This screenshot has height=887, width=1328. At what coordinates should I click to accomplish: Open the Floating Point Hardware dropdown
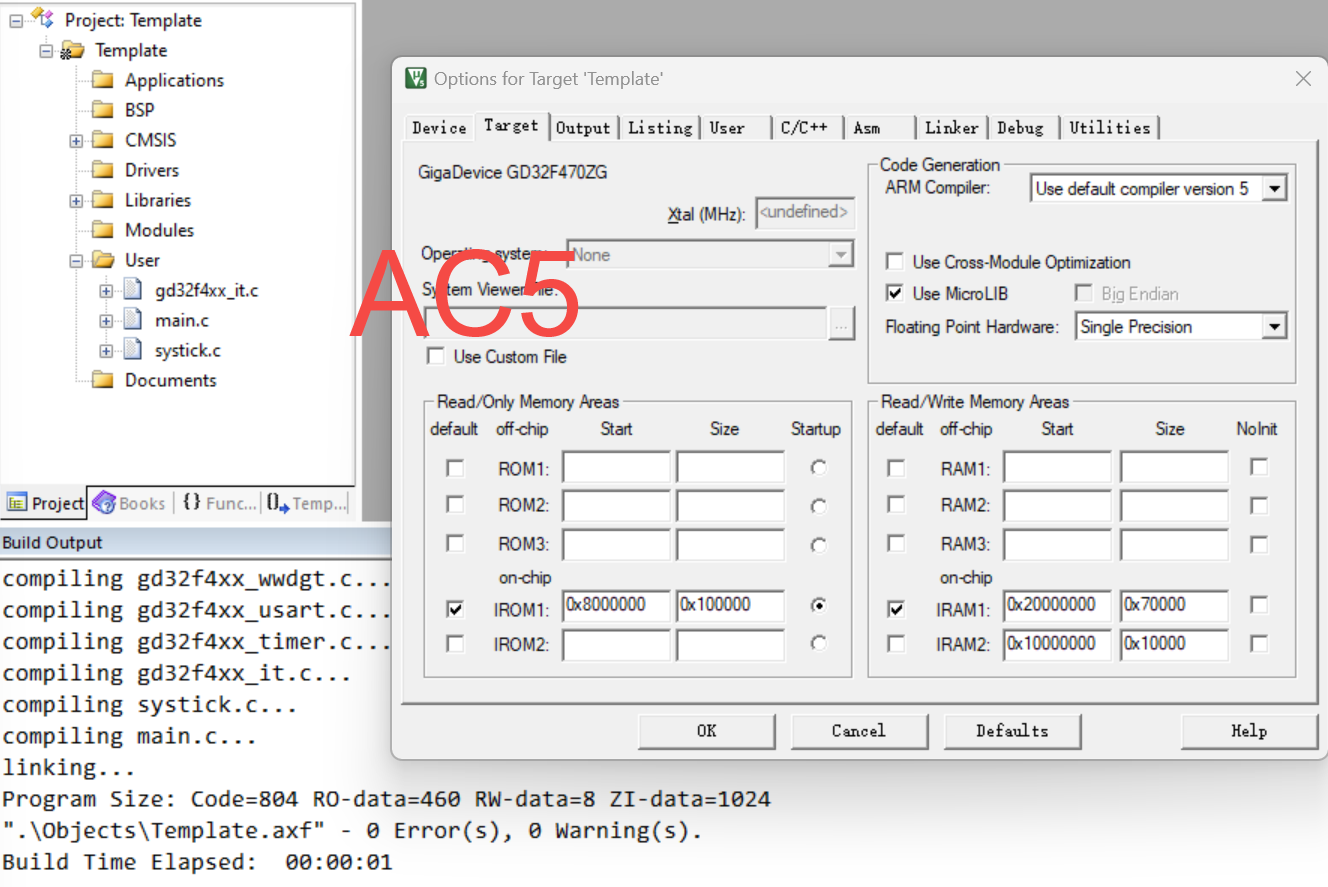pos(1273,326)
